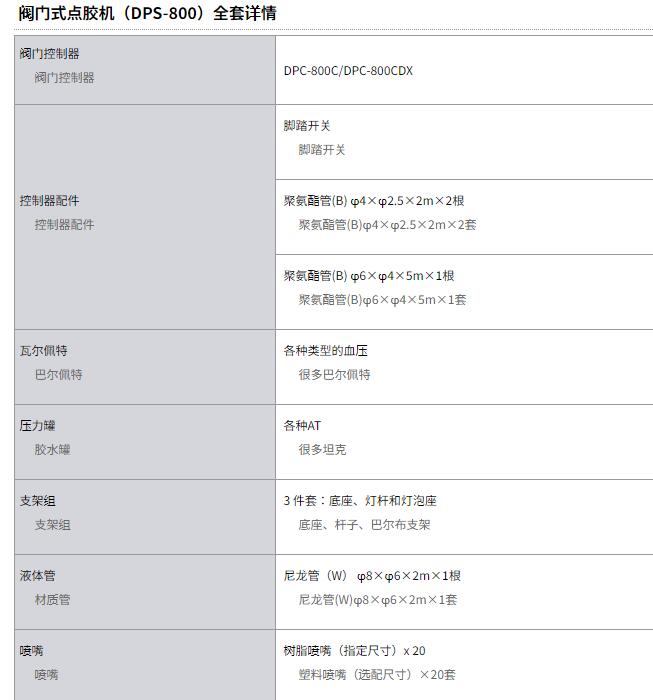This screenshot has height=700, width=653.
Task: Click the 很多坦克 sub-text
Action: tap(322, 450)
